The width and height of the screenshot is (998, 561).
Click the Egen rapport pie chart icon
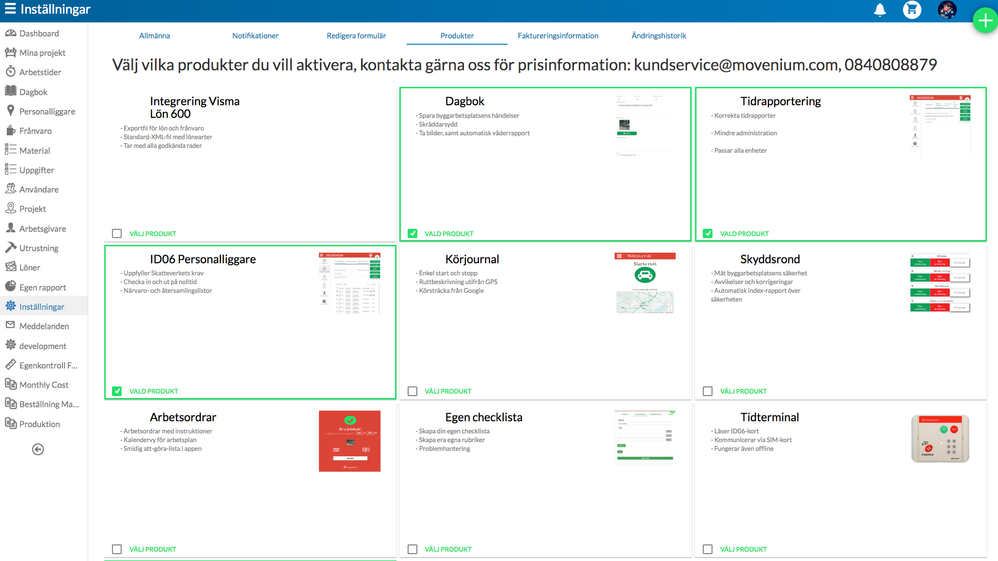pos(11,287)
